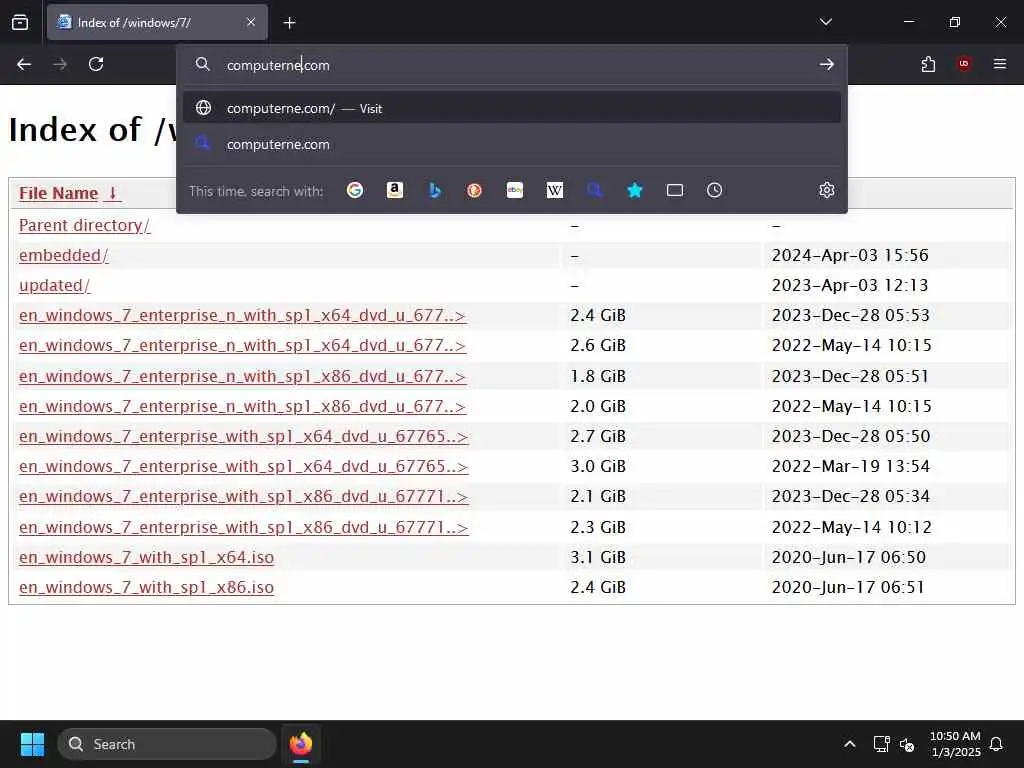Download enterprise x86 file sized 2.3 GiB
The width and height of the screenshot is (1024, 768).
pyautogui.click(x=244, y=527)
